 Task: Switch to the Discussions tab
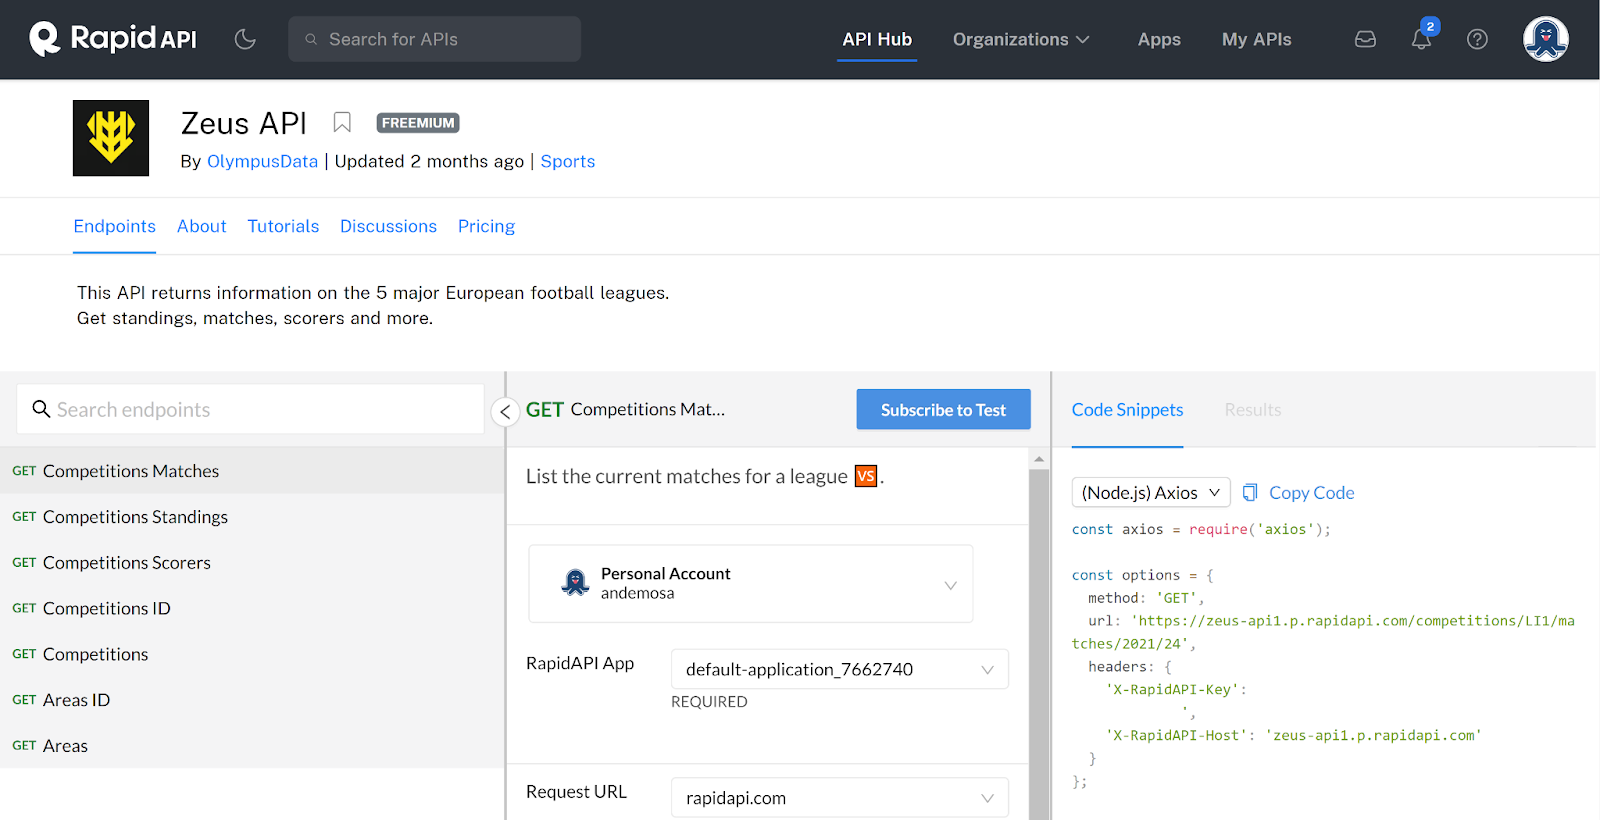pos(388,226)
